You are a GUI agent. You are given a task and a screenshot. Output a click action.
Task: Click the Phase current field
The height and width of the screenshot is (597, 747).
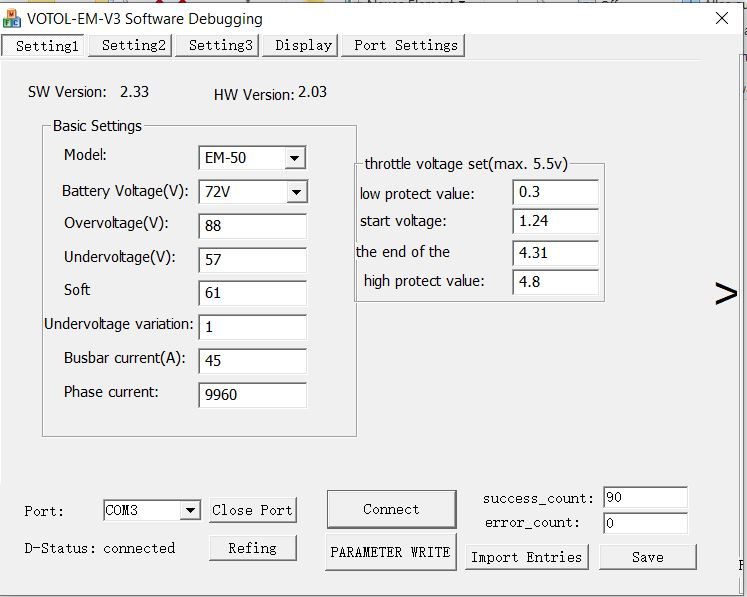252,395
